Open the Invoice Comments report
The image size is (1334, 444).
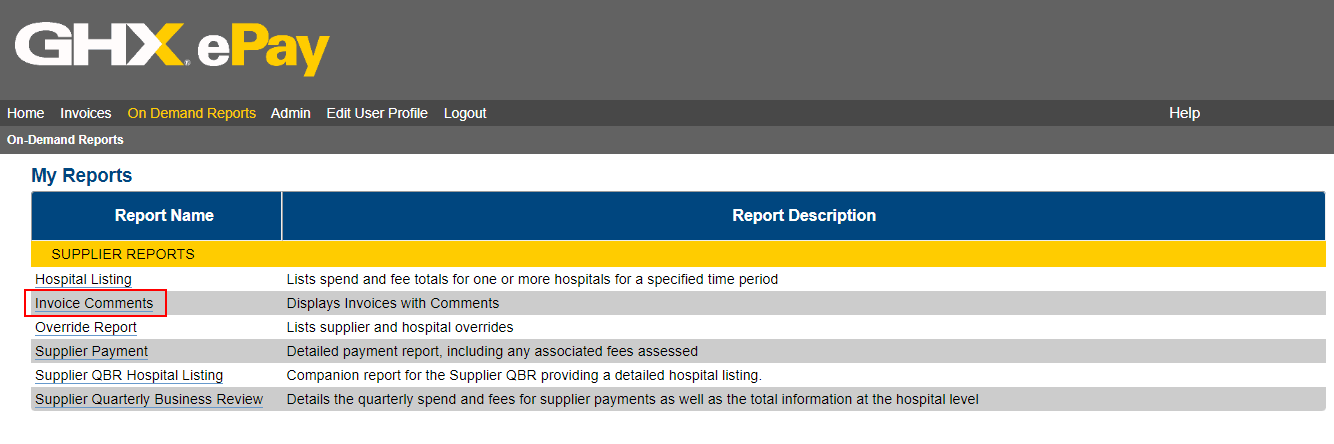pos(94,303)
